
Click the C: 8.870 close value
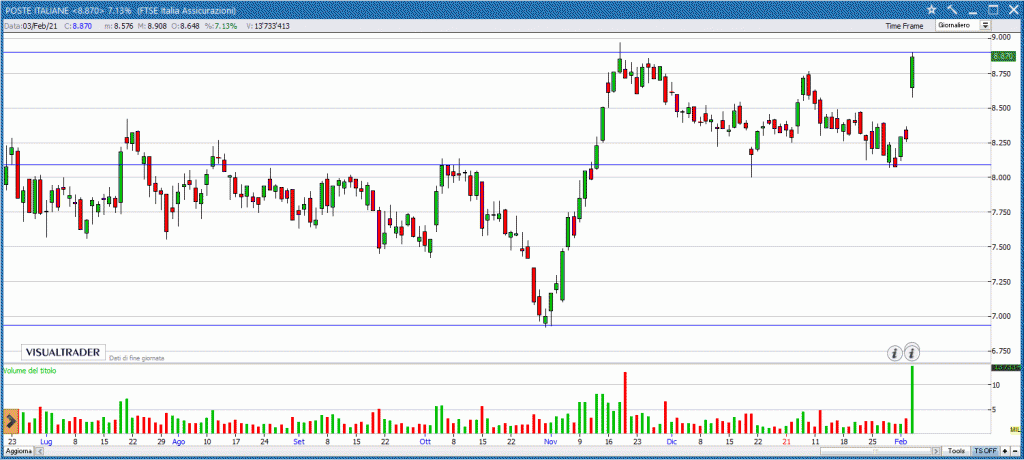78,26
